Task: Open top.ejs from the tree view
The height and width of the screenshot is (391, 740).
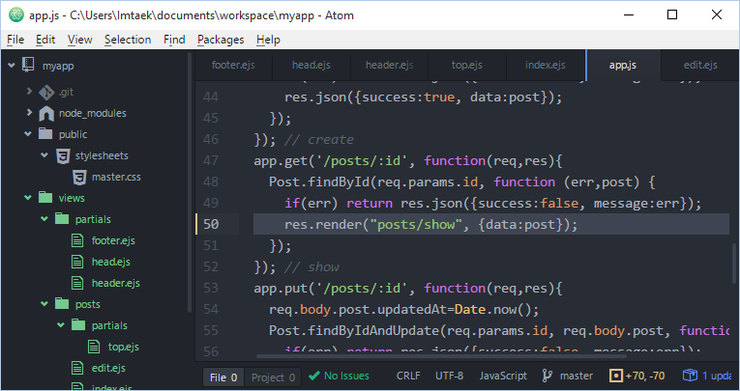Action: tap(123, 347)
